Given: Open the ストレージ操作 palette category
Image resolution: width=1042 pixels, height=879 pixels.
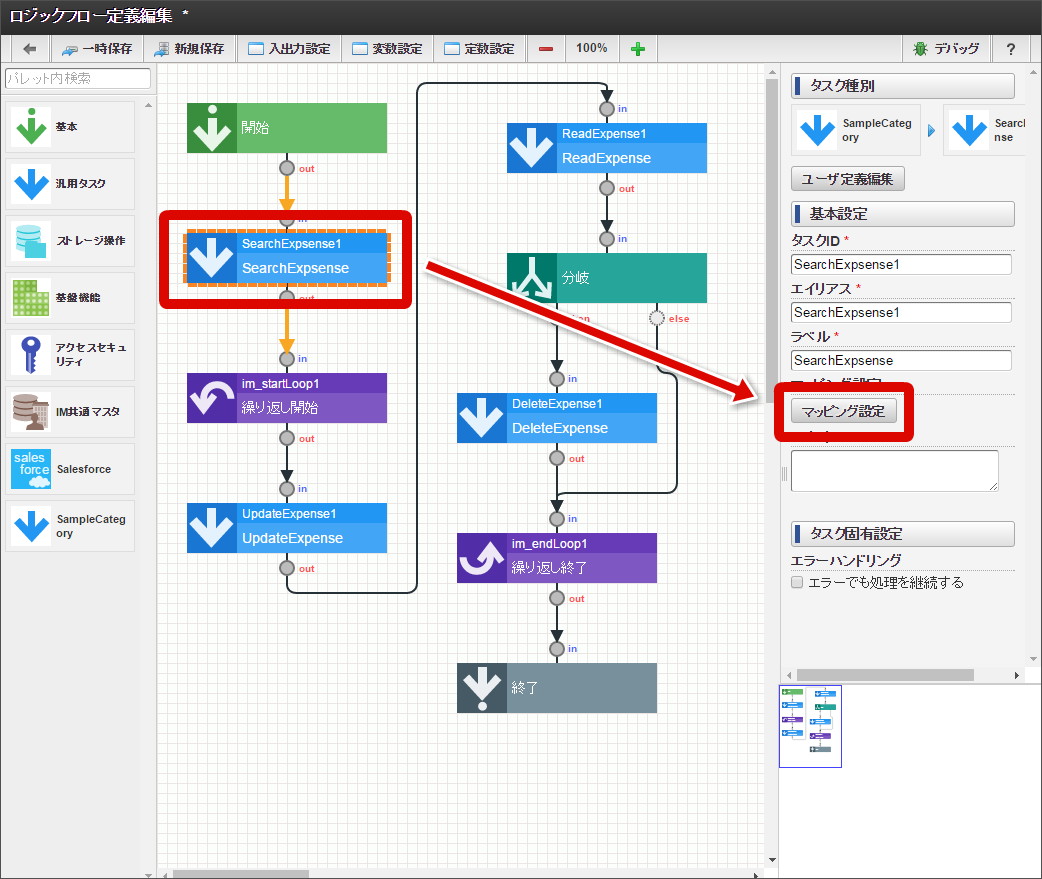Looking at the screenshot, I should click(x=70, y=241).
